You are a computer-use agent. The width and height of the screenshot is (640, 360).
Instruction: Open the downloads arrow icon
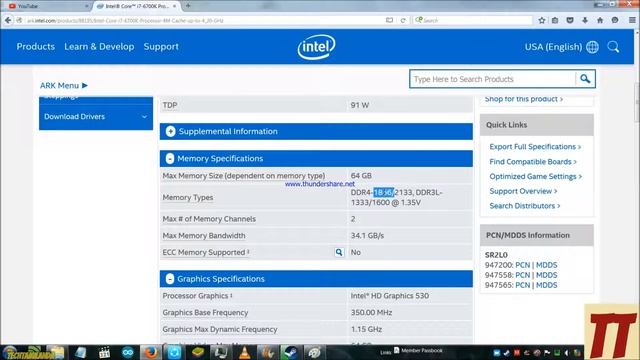click(x=585, y=20)
